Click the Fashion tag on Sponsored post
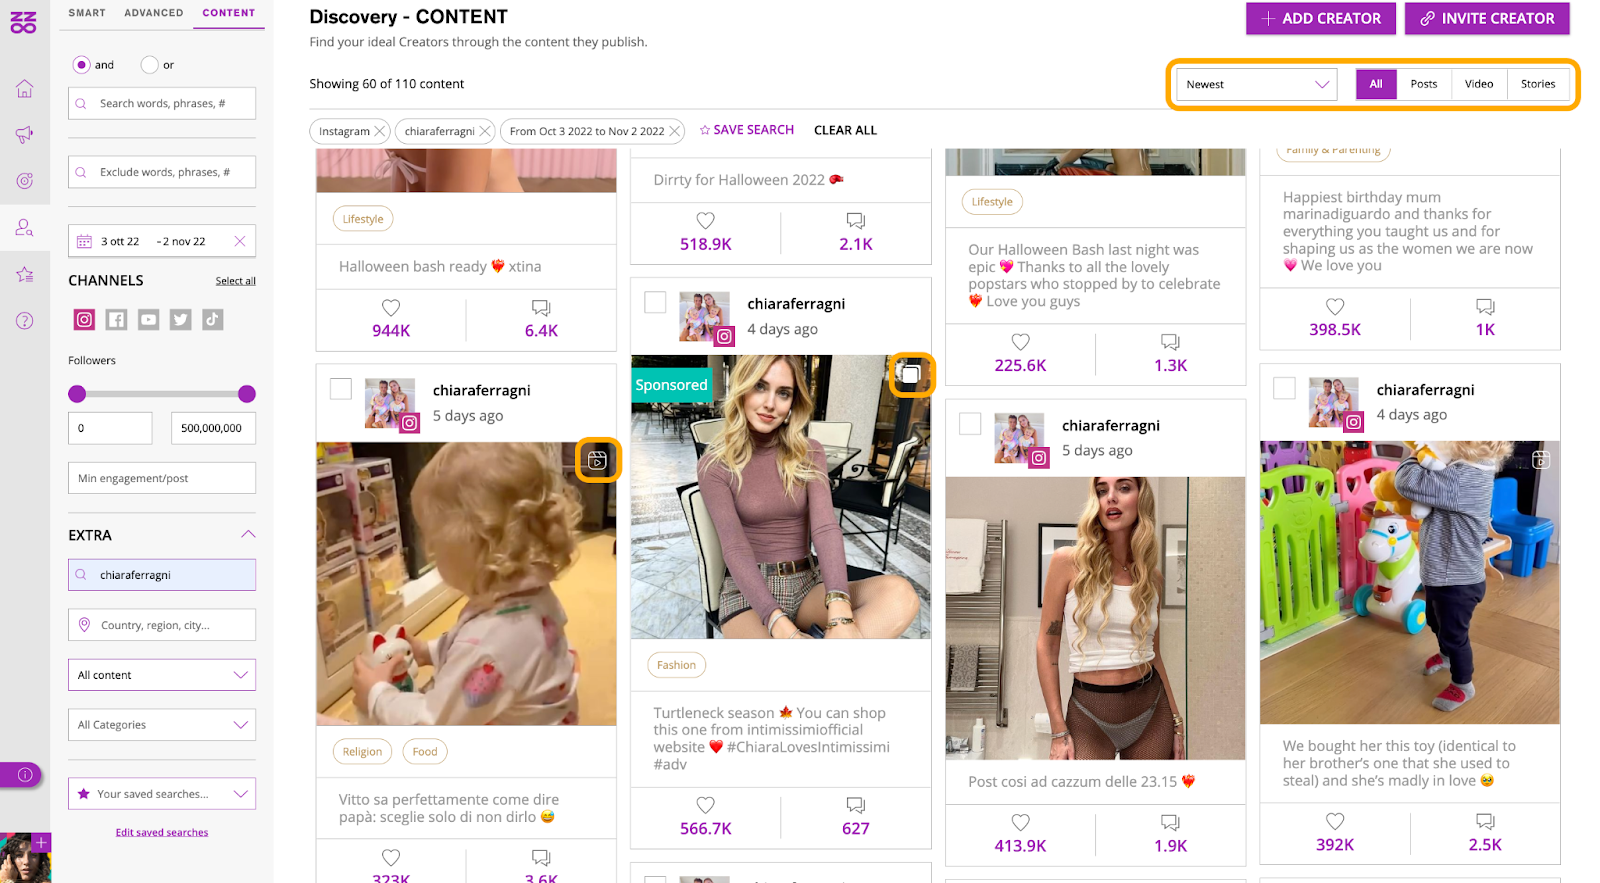The image size is (1600, 883). (x=677, y=665)
